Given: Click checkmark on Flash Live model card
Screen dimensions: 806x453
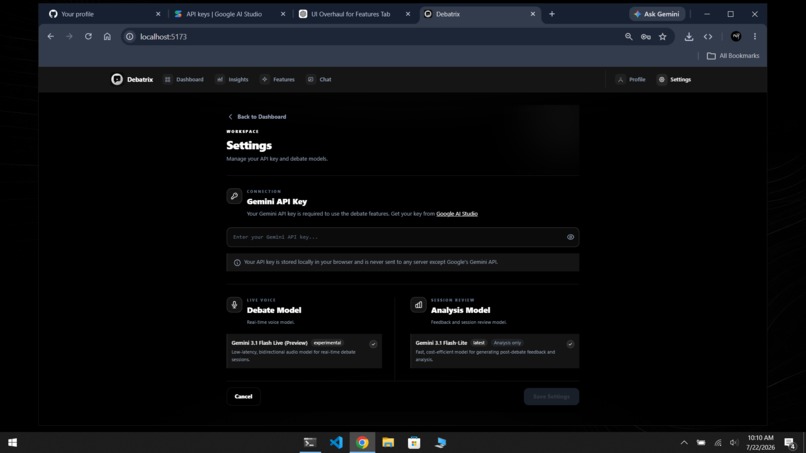Looking at the screenshot, I should (373, 344).
